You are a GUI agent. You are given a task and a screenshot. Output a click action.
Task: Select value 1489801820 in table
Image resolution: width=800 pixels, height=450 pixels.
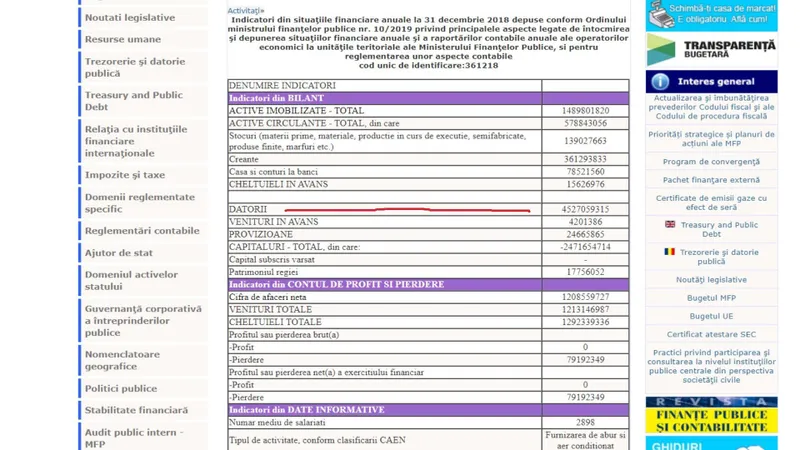(x=585, y=111)
